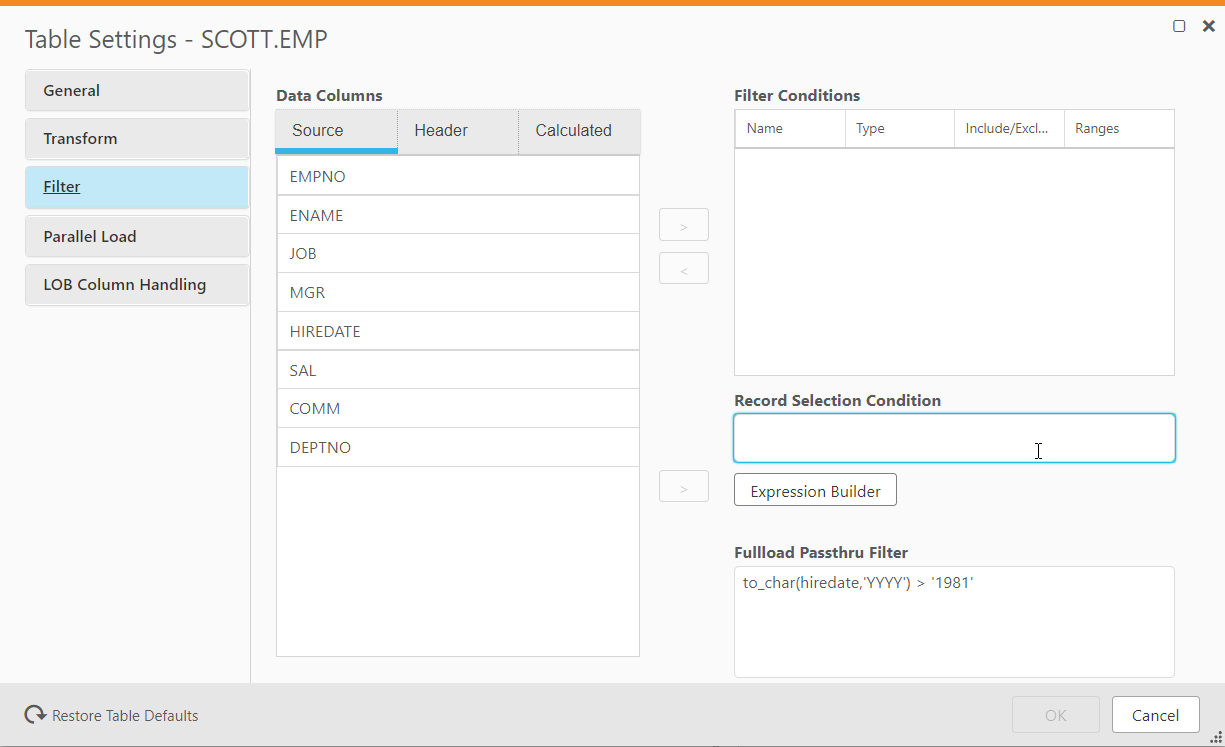Switch to the Calculated columns tab

tap(574, 131)
